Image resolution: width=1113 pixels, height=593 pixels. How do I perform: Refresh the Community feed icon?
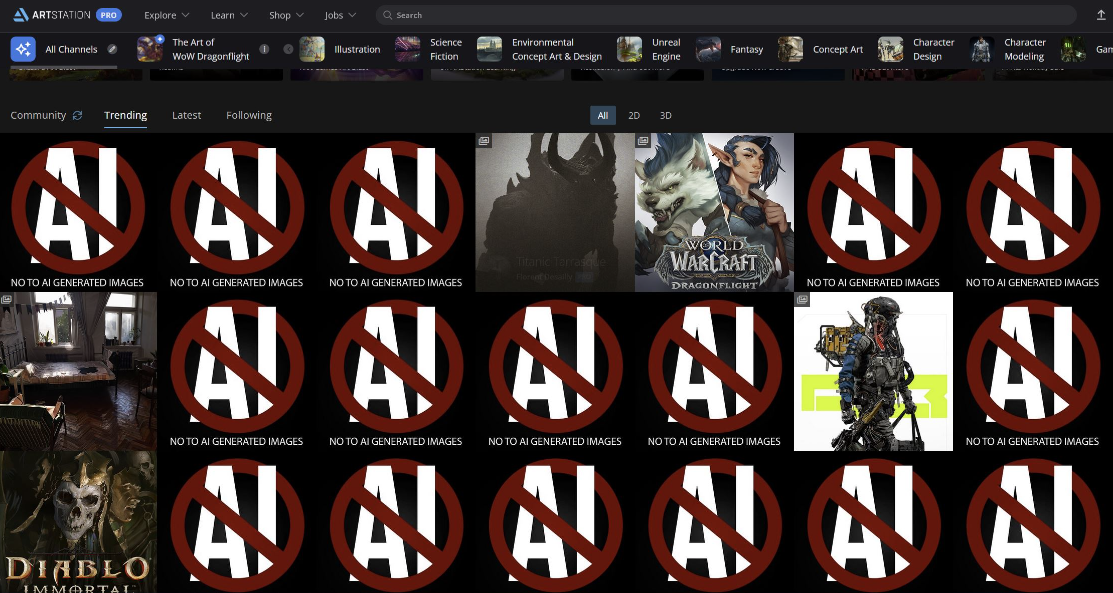pos(78,116)
